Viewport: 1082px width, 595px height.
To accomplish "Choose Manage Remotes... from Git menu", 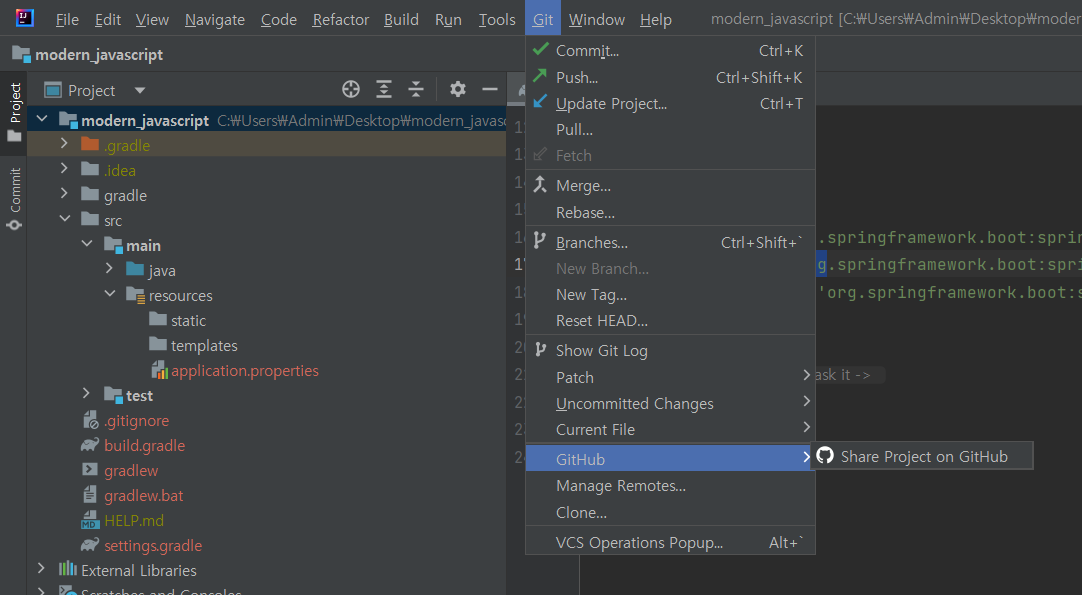I will (620, 486).
